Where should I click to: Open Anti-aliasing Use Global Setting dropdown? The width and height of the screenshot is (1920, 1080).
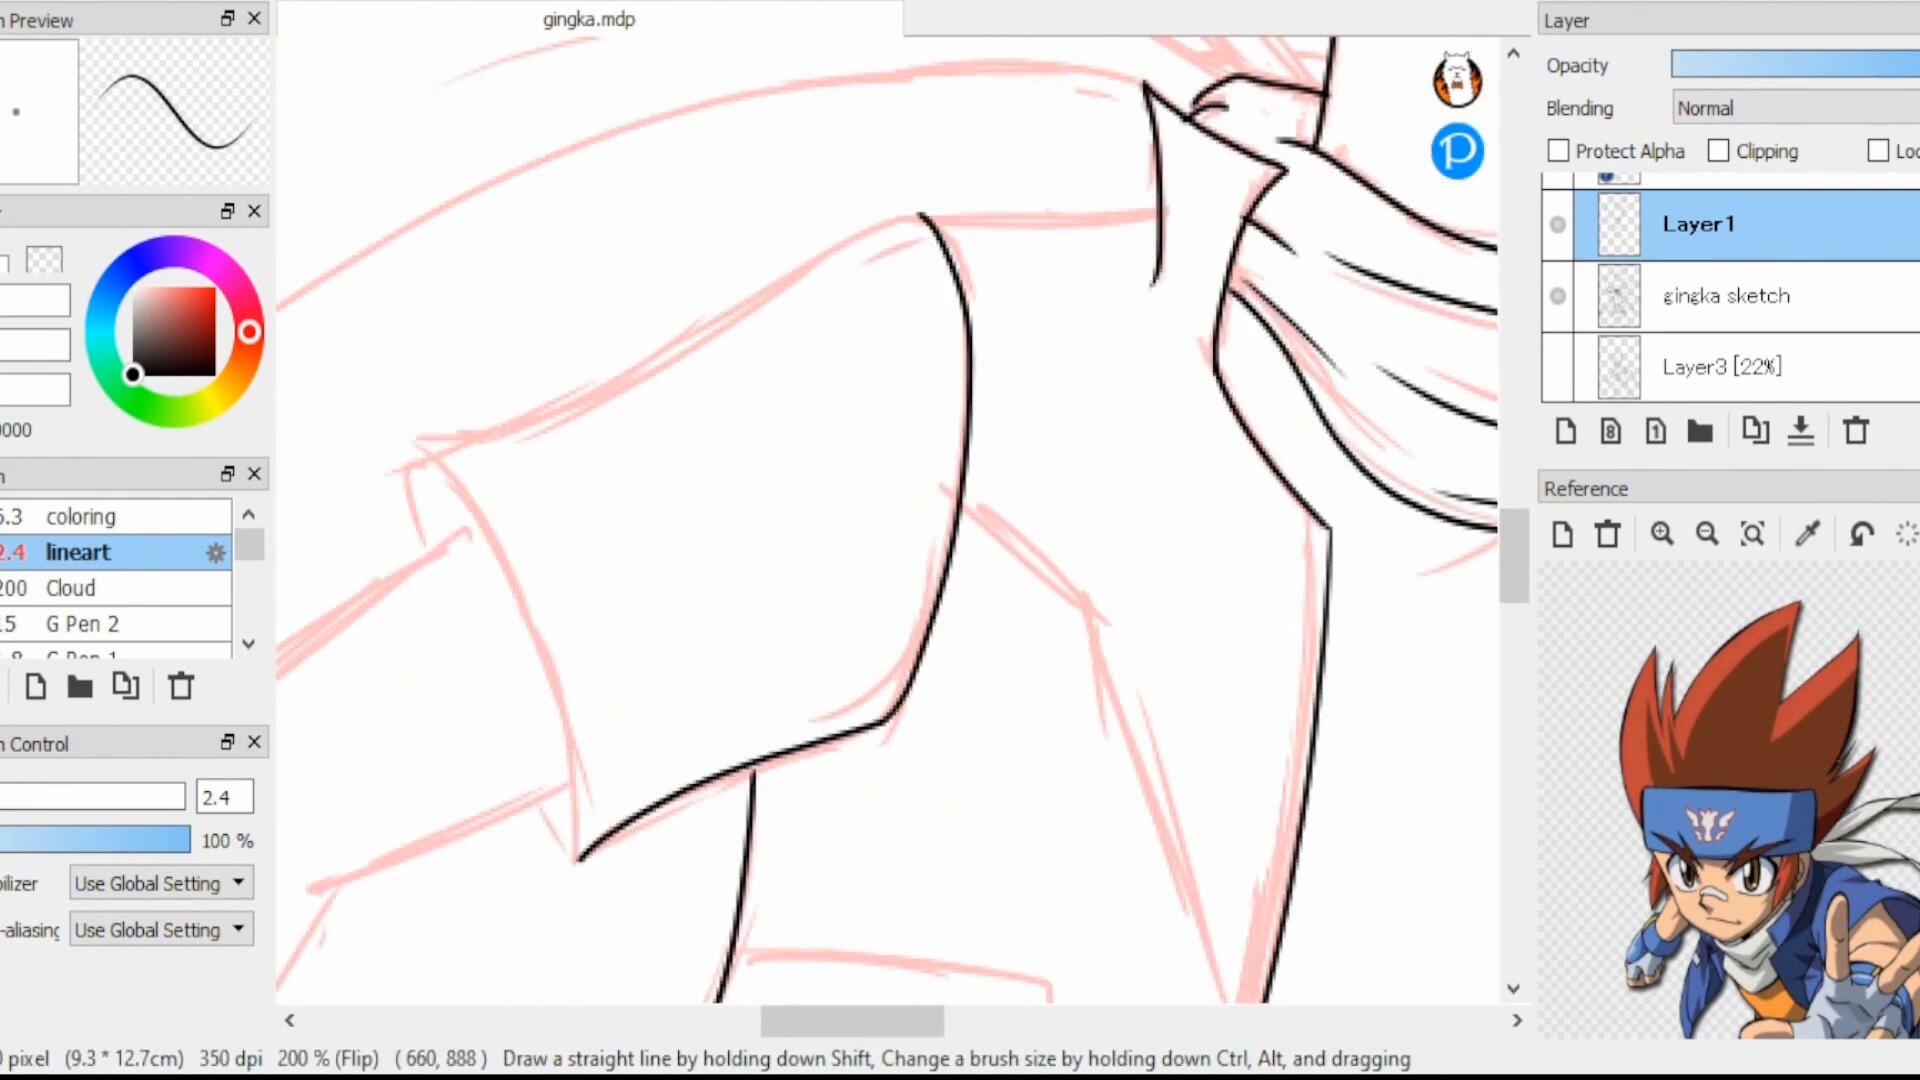click(160, 929)
